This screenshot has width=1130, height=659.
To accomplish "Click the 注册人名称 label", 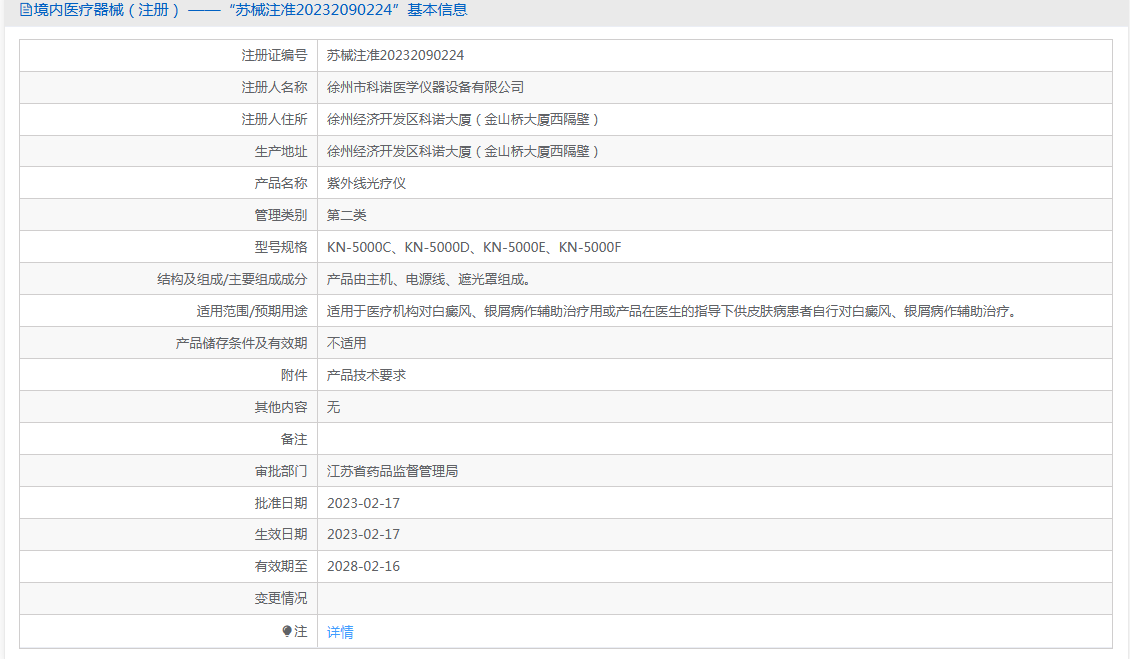I will 274,87.
